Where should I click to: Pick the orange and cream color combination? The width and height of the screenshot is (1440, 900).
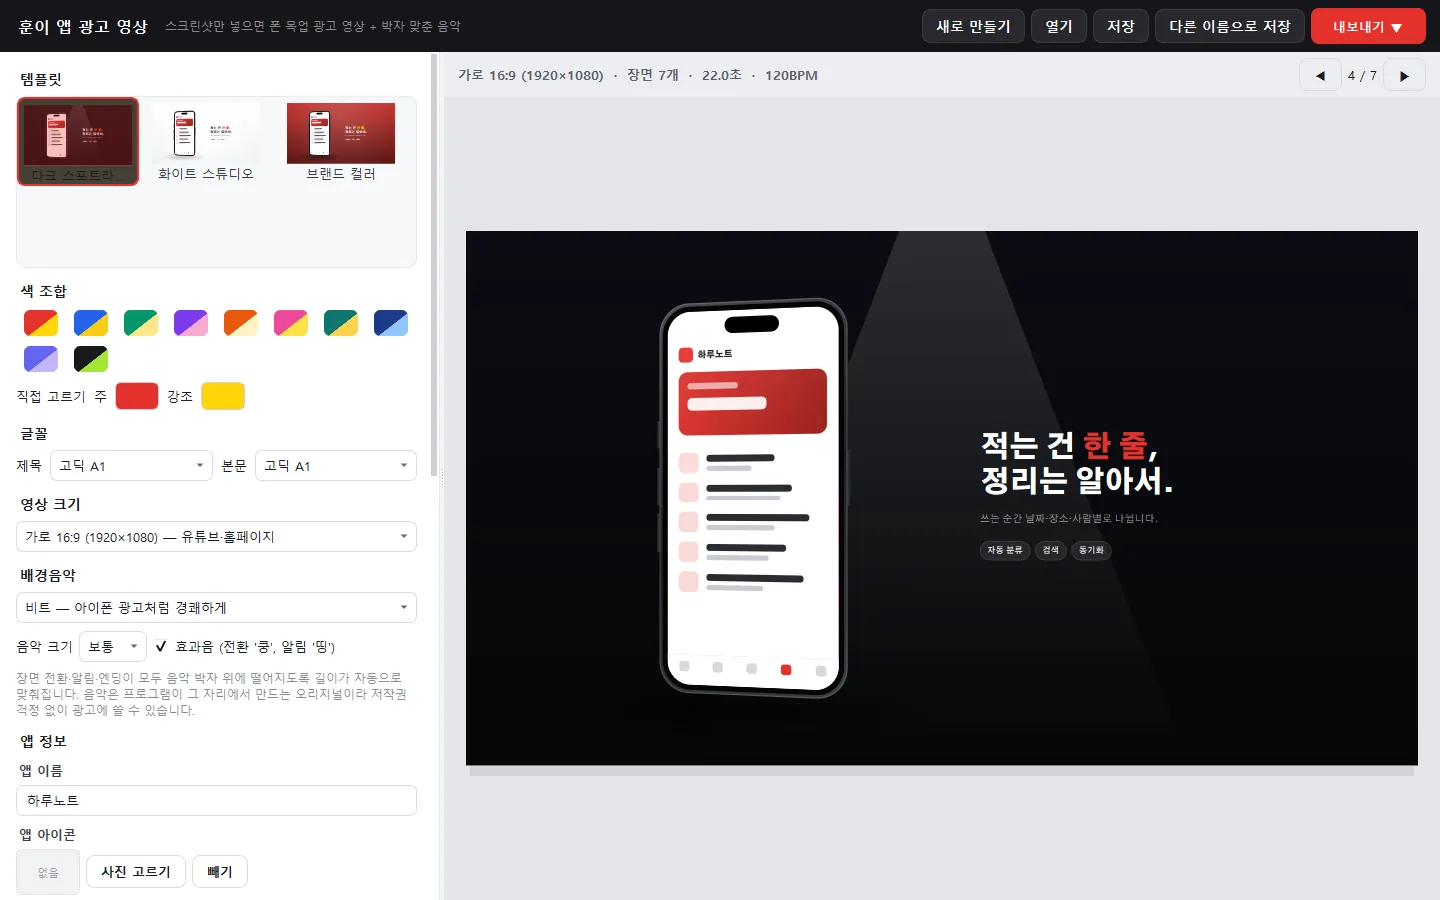click(x=241, y=323)
